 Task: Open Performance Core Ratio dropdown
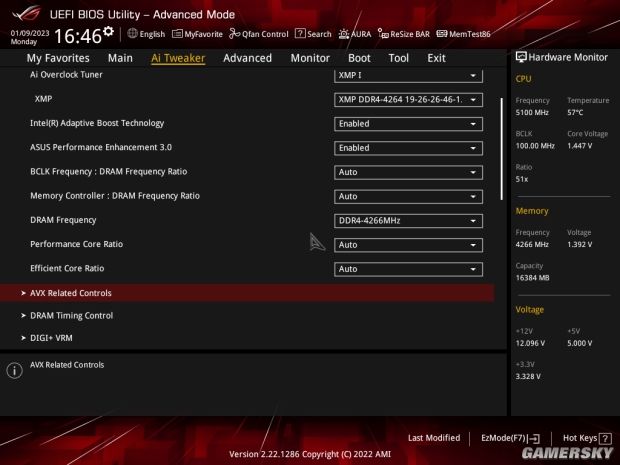tap(408, 245)
